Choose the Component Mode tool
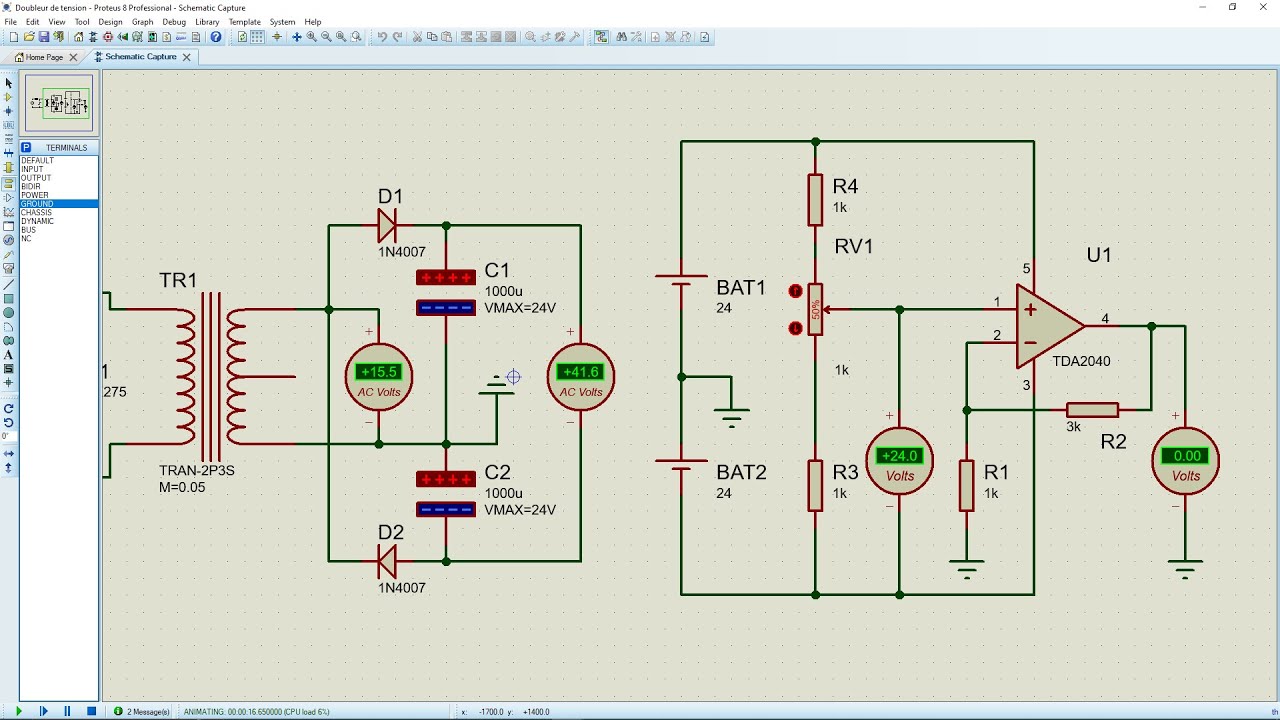Image resolution: width=1280 pixels, height=720 pixels. pyautogui.click(x=9, y=97)
